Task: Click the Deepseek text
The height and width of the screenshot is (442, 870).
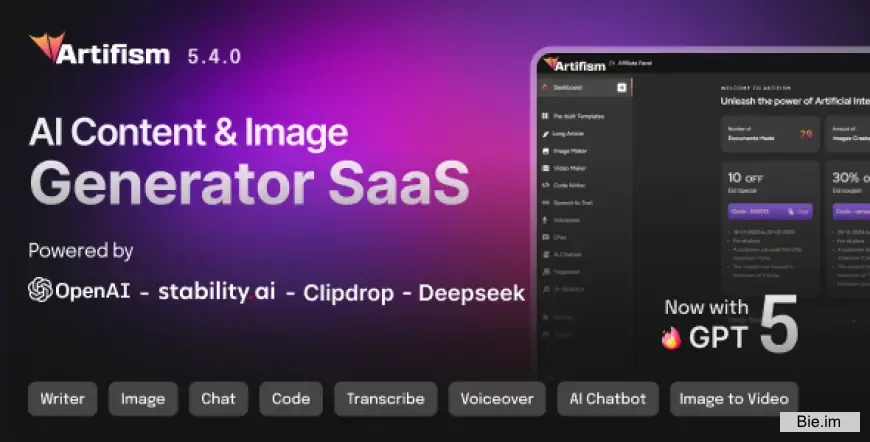Action: 472,292
